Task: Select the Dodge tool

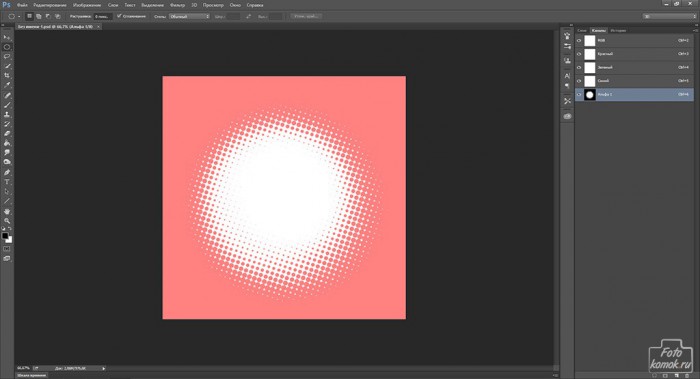Action: click(7, 162)
